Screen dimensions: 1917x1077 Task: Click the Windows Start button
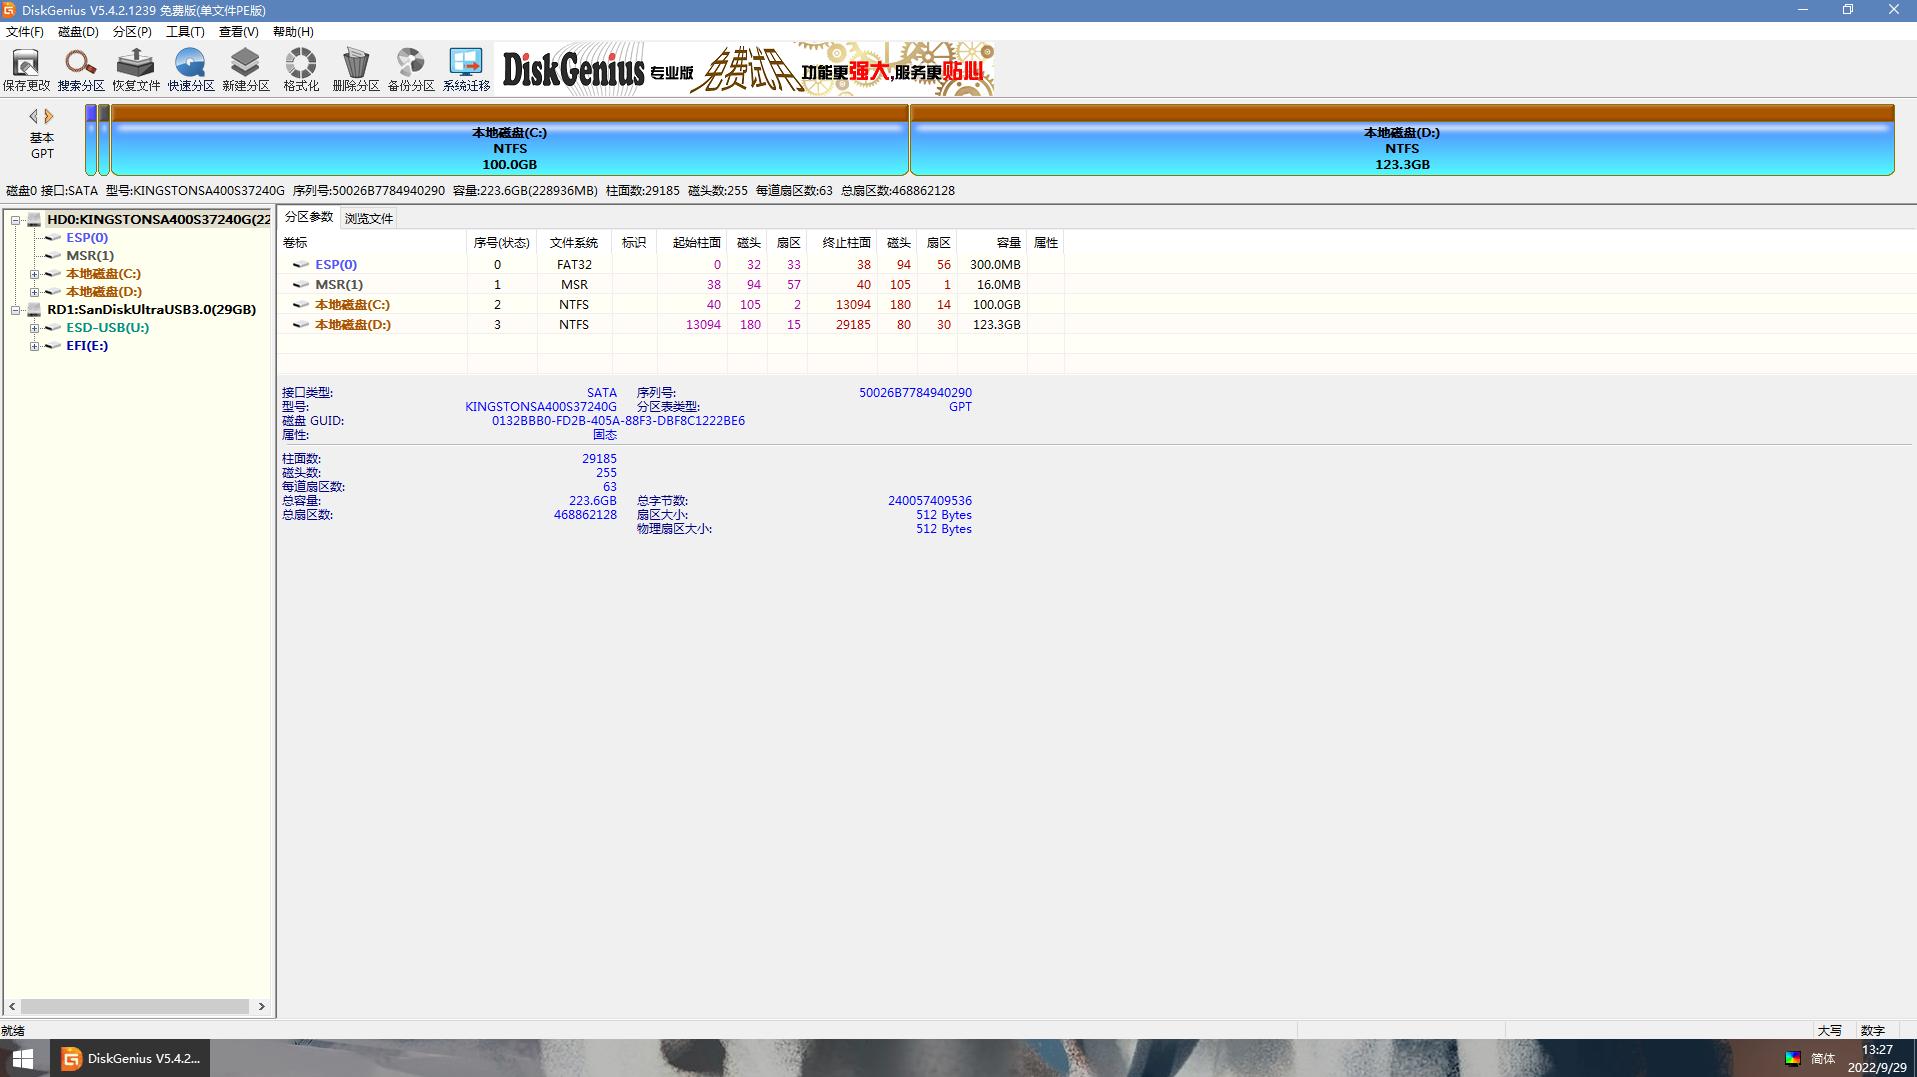click(22, 1058)
